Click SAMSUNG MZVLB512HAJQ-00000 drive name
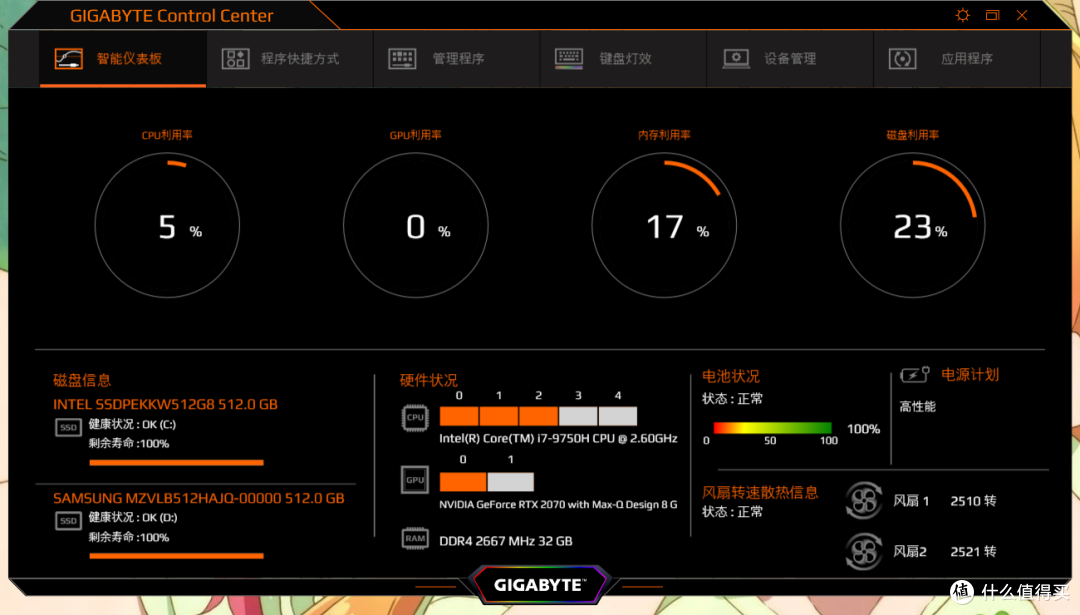The width and height of the screenshot is (1080, 615). tap(198, 498)
